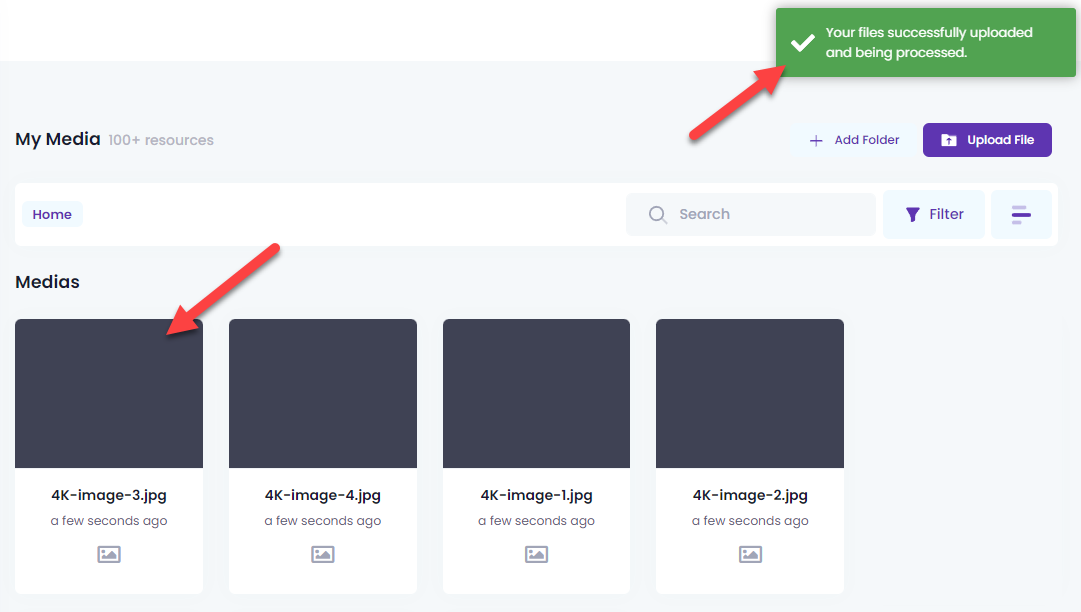This screenshot has height=612, width=1081.
Task: Click the My Media heading
Action: click(x=58, y=139)
